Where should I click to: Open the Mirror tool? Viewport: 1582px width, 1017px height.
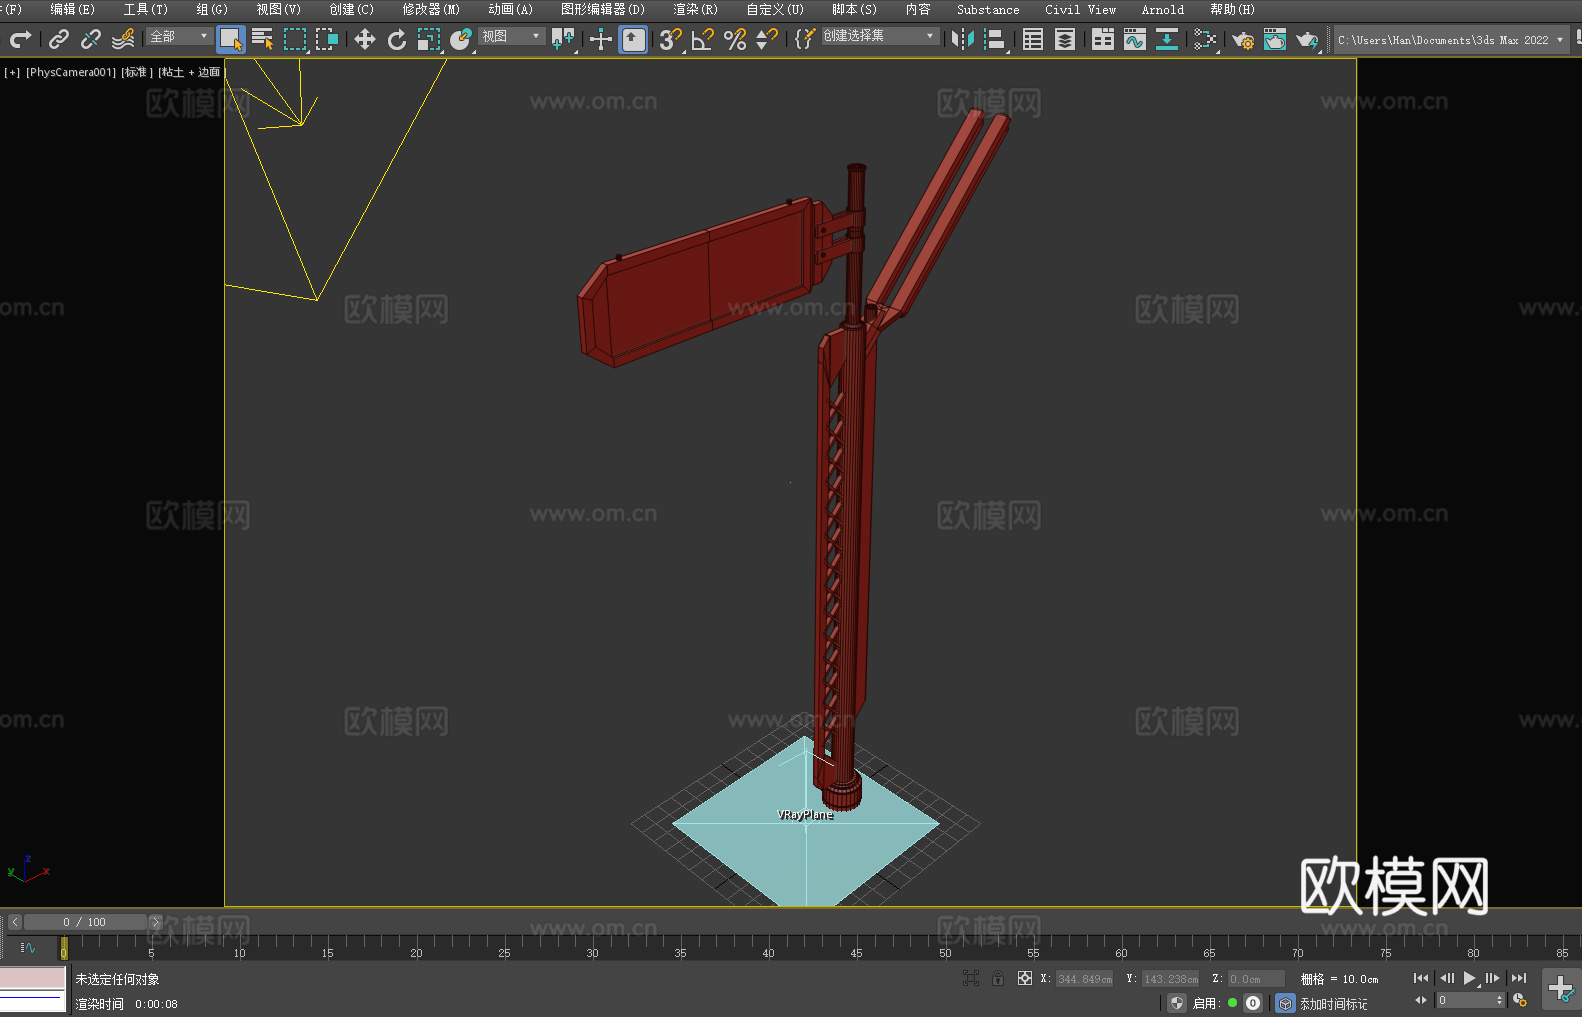963,39
